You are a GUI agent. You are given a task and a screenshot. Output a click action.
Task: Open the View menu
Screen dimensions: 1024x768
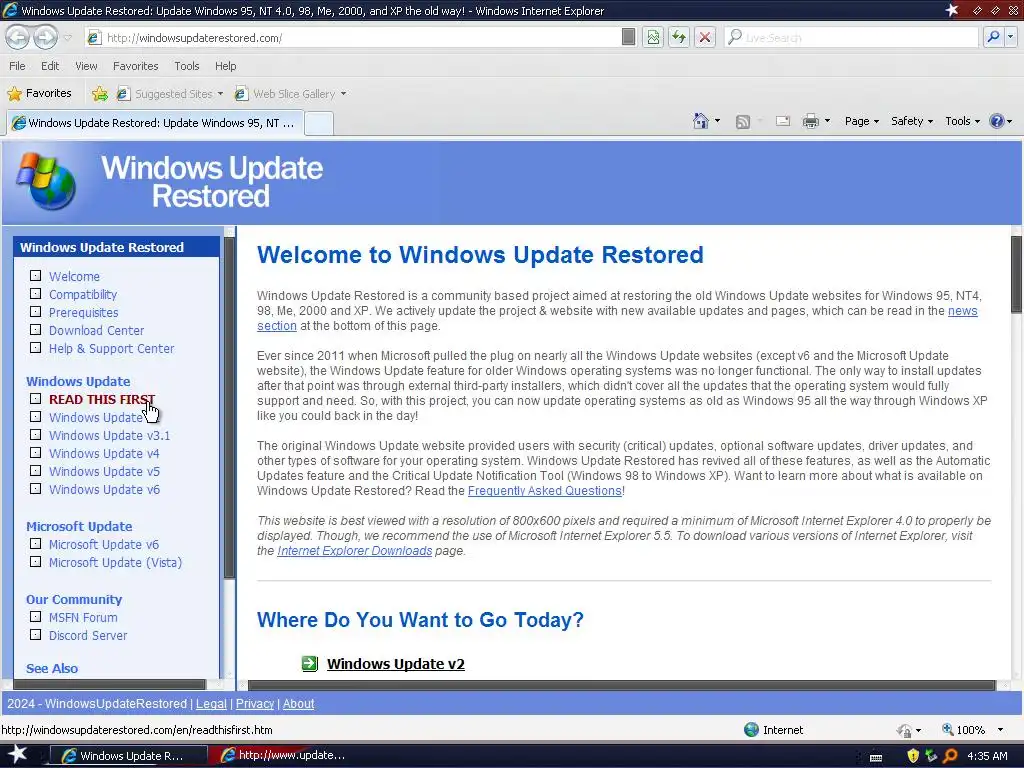click(x=86, y=66)
